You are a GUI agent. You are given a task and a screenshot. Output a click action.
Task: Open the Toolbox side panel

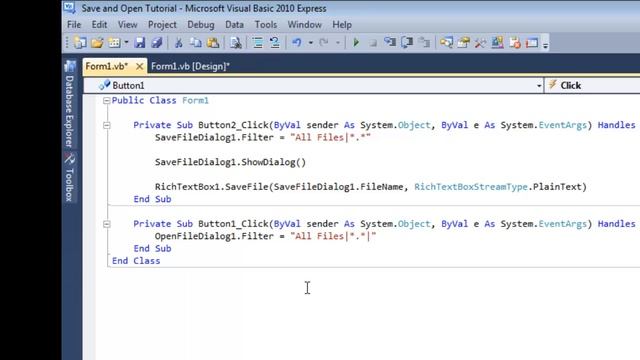click(x=69, y=178)
